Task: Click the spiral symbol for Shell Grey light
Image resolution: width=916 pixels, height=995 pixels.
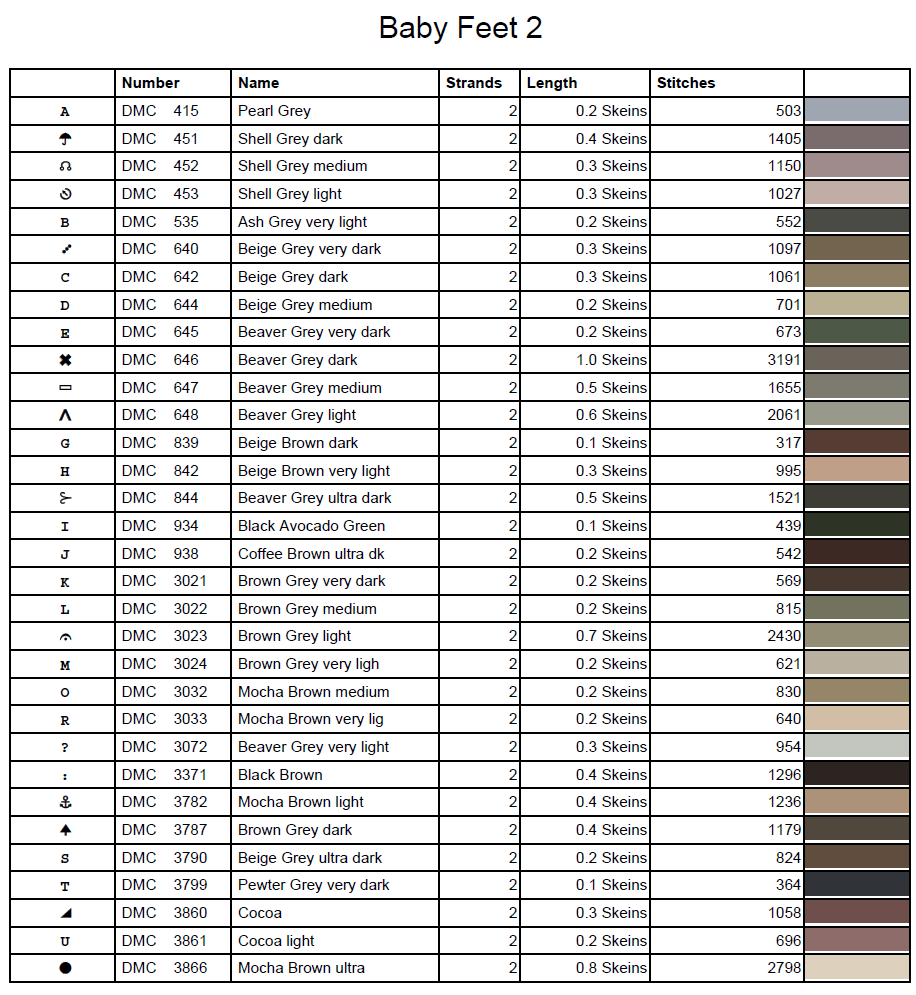Action: click(65, 194)
